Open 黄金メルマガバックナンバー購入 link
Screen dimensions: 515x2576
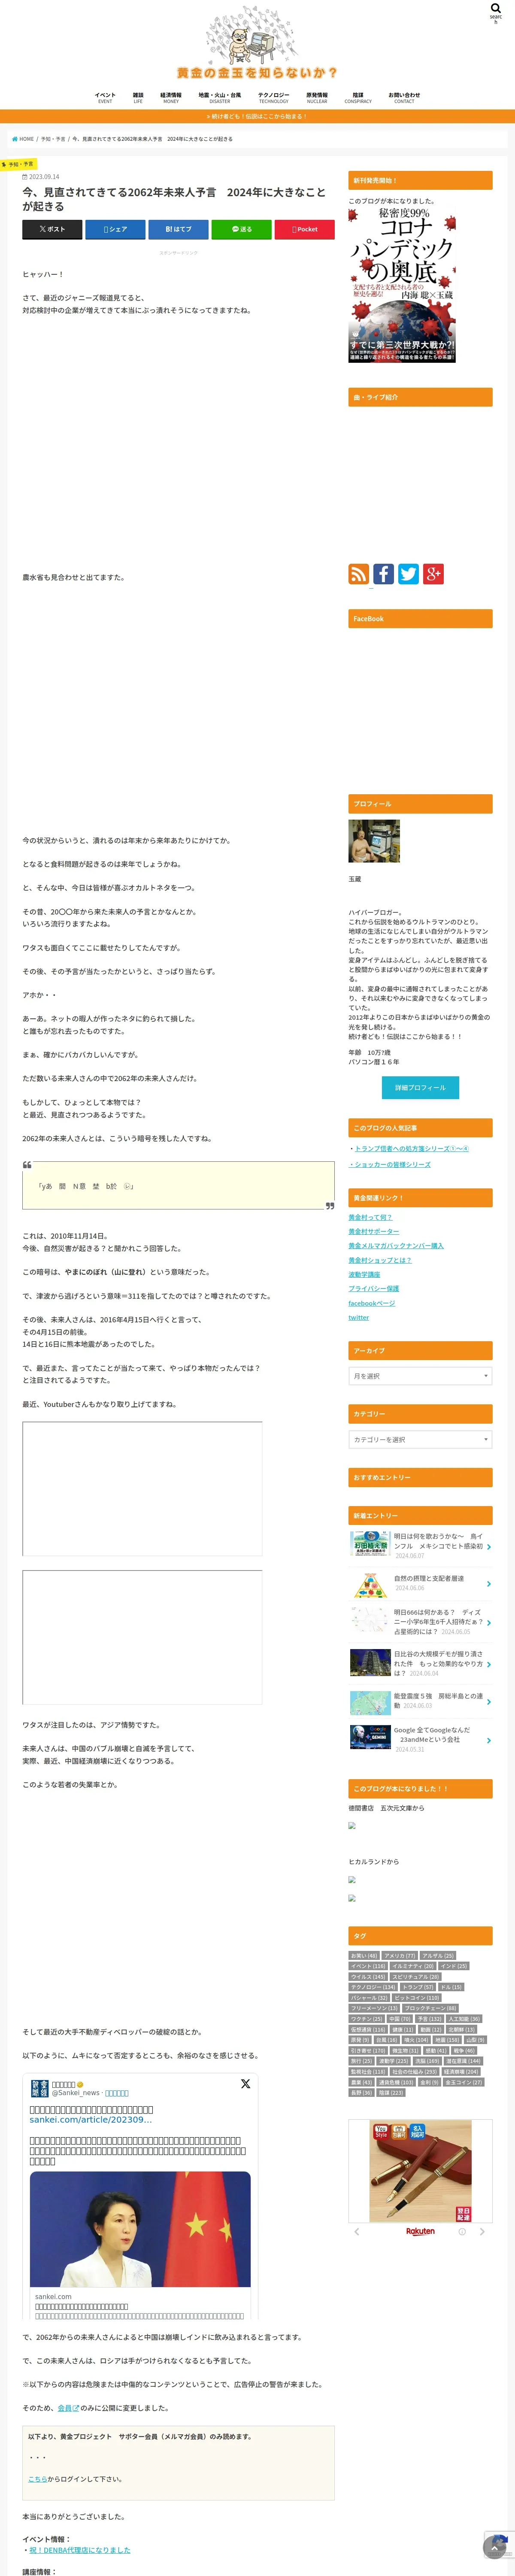click(396, 1246)
